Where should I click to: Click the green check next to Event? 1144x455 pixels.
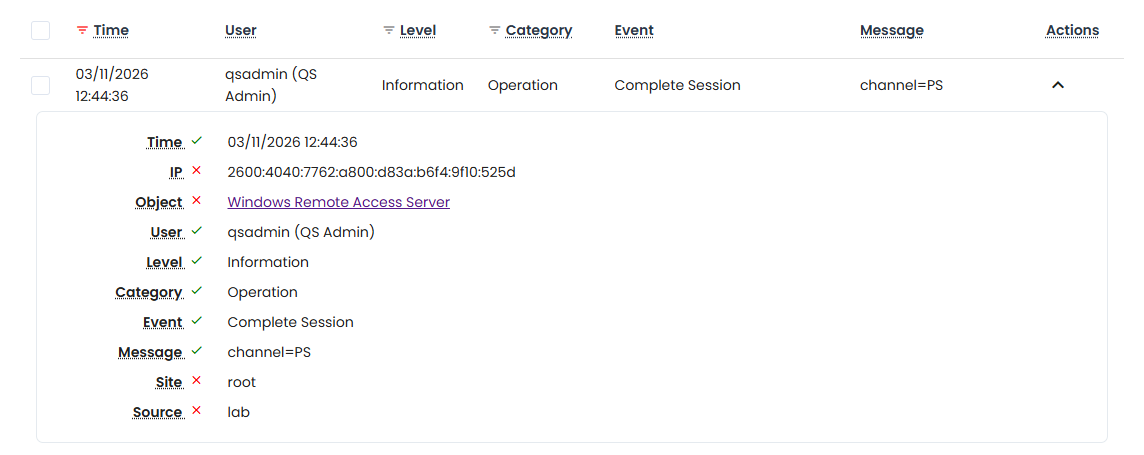[x=197, y=321]
